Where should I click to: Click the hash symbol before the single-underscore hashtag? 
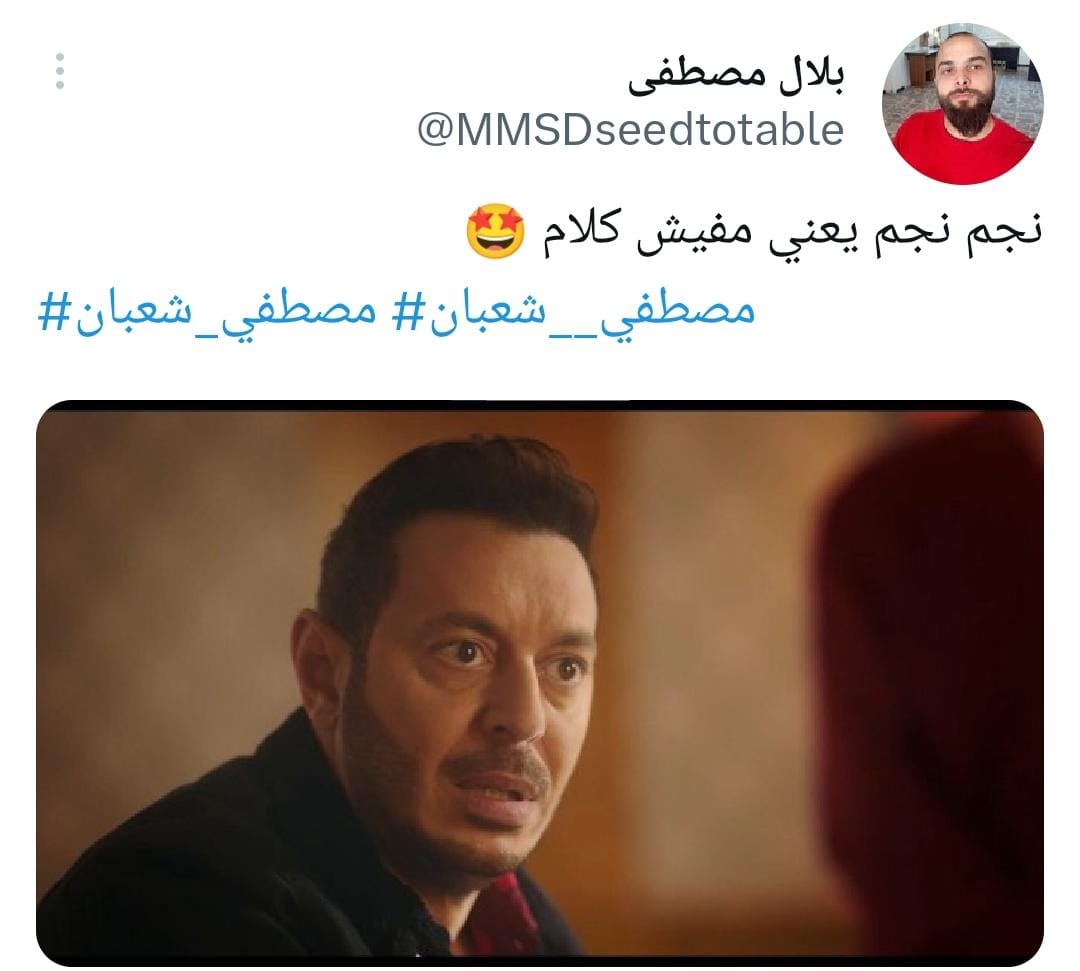click(x=54, y=311)
